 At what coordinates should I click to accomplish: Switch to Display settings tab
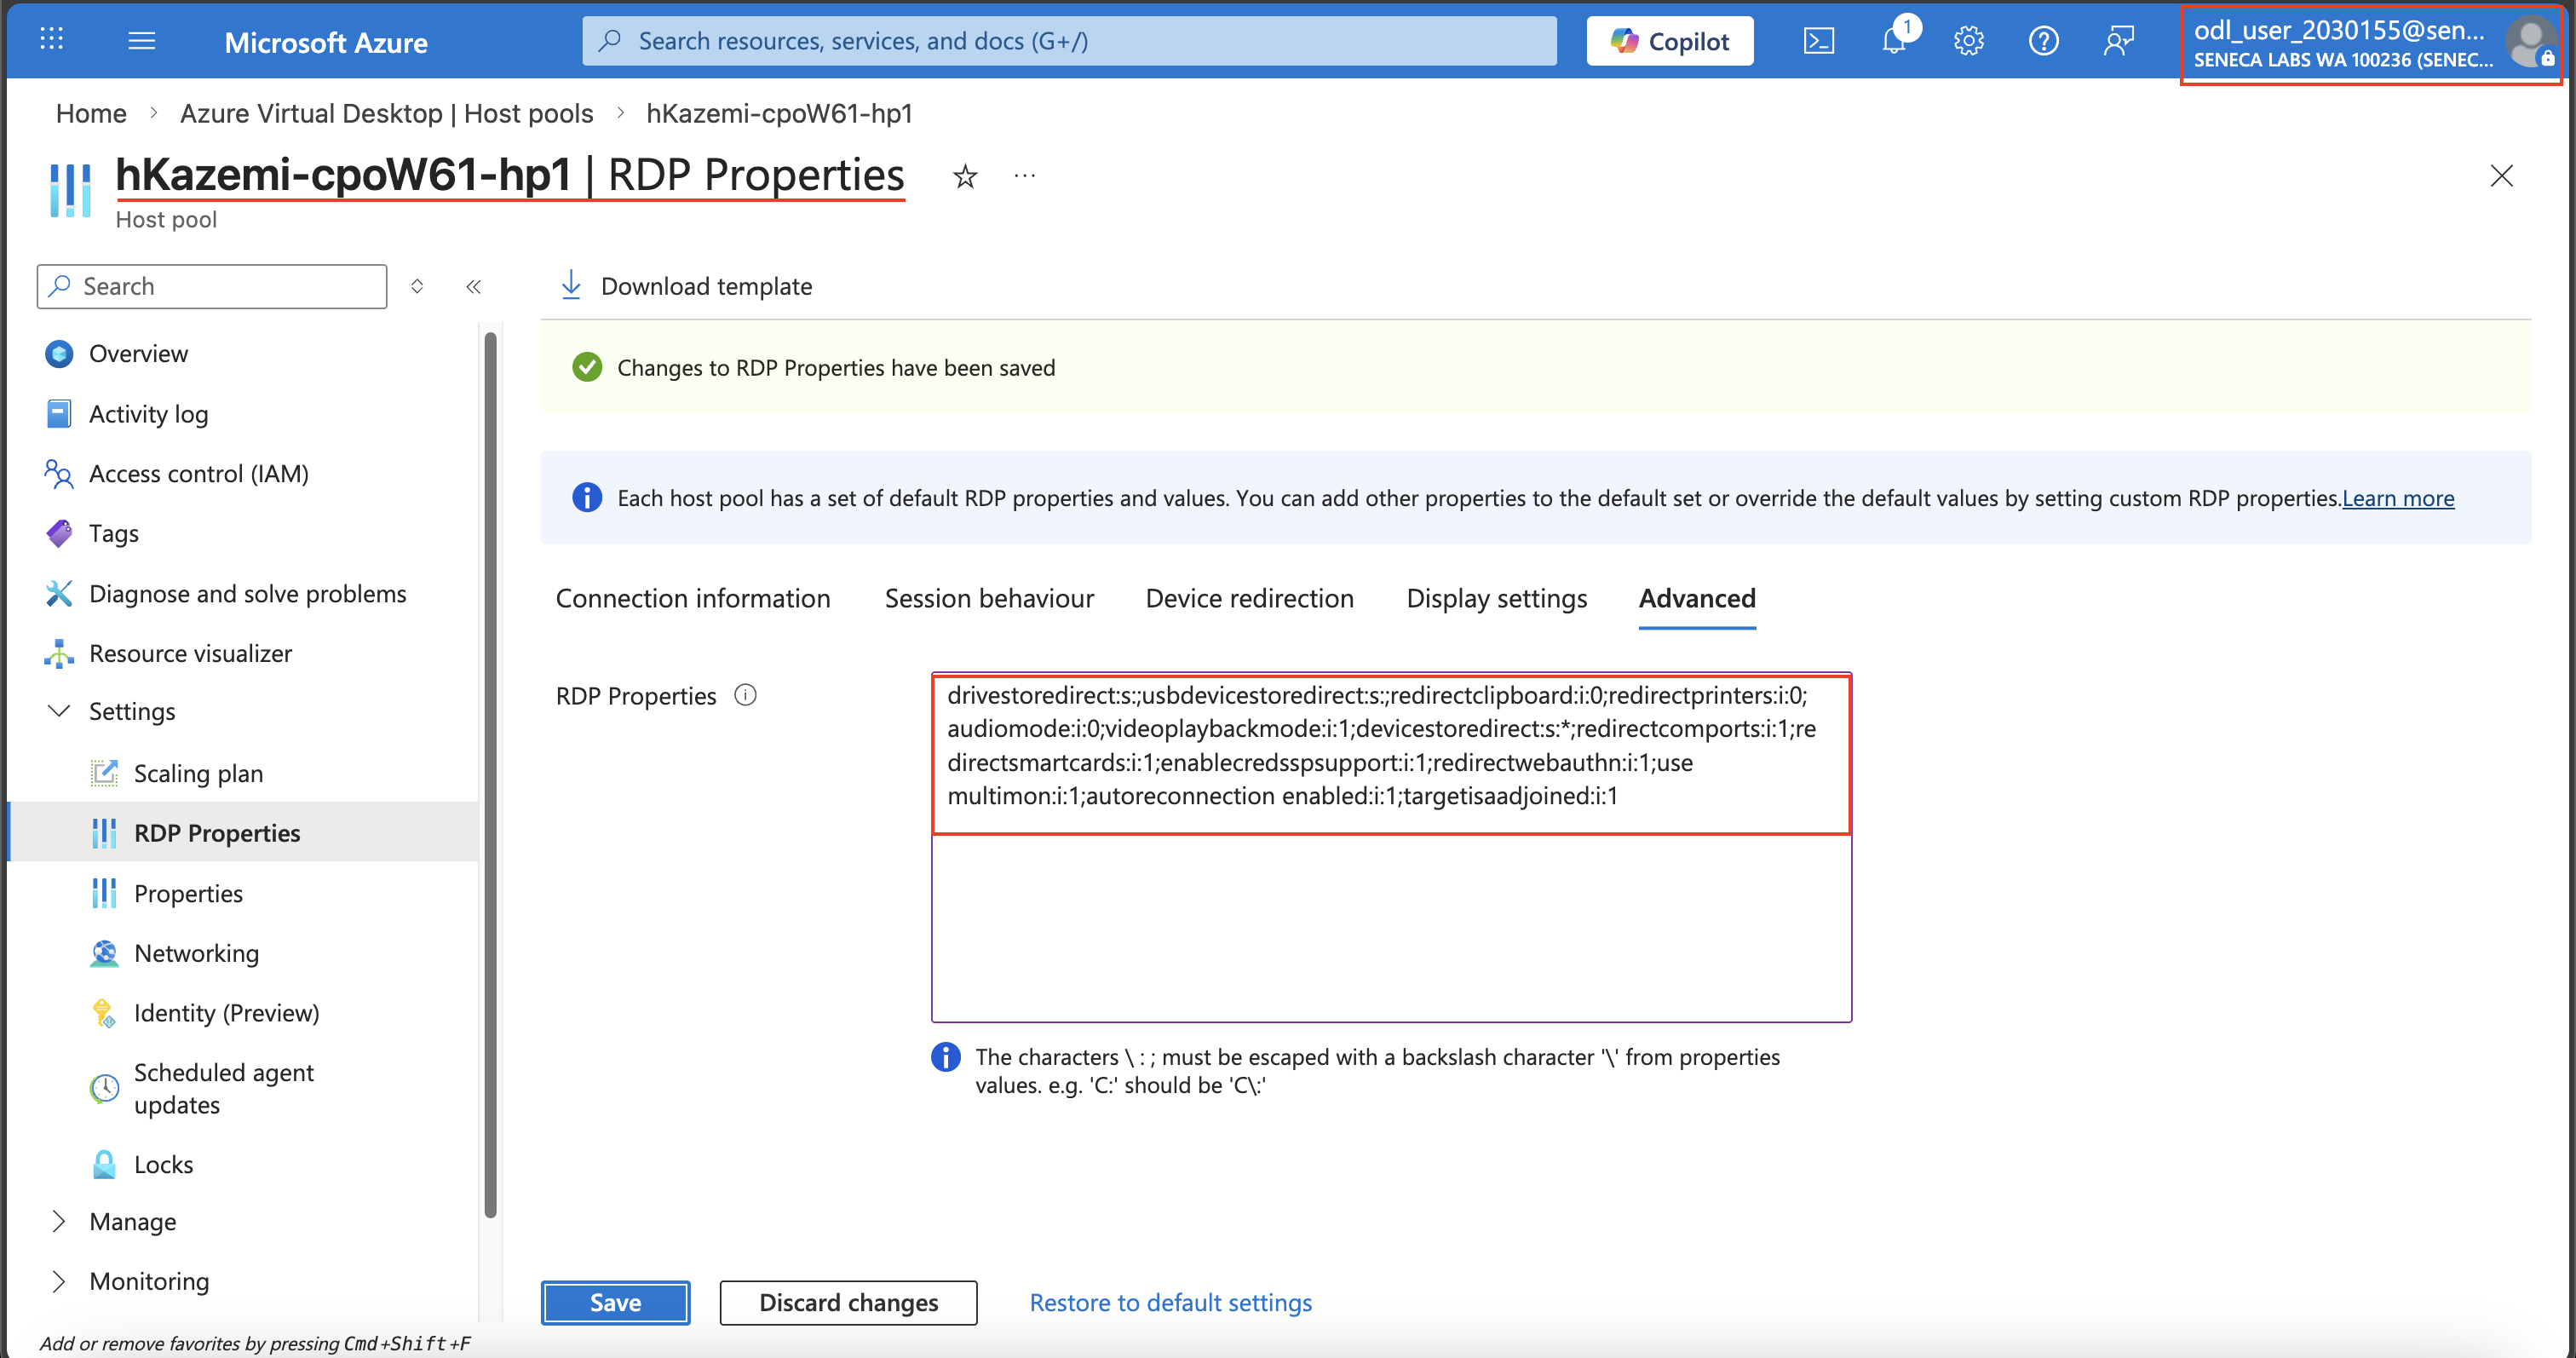coord(1496,598)
